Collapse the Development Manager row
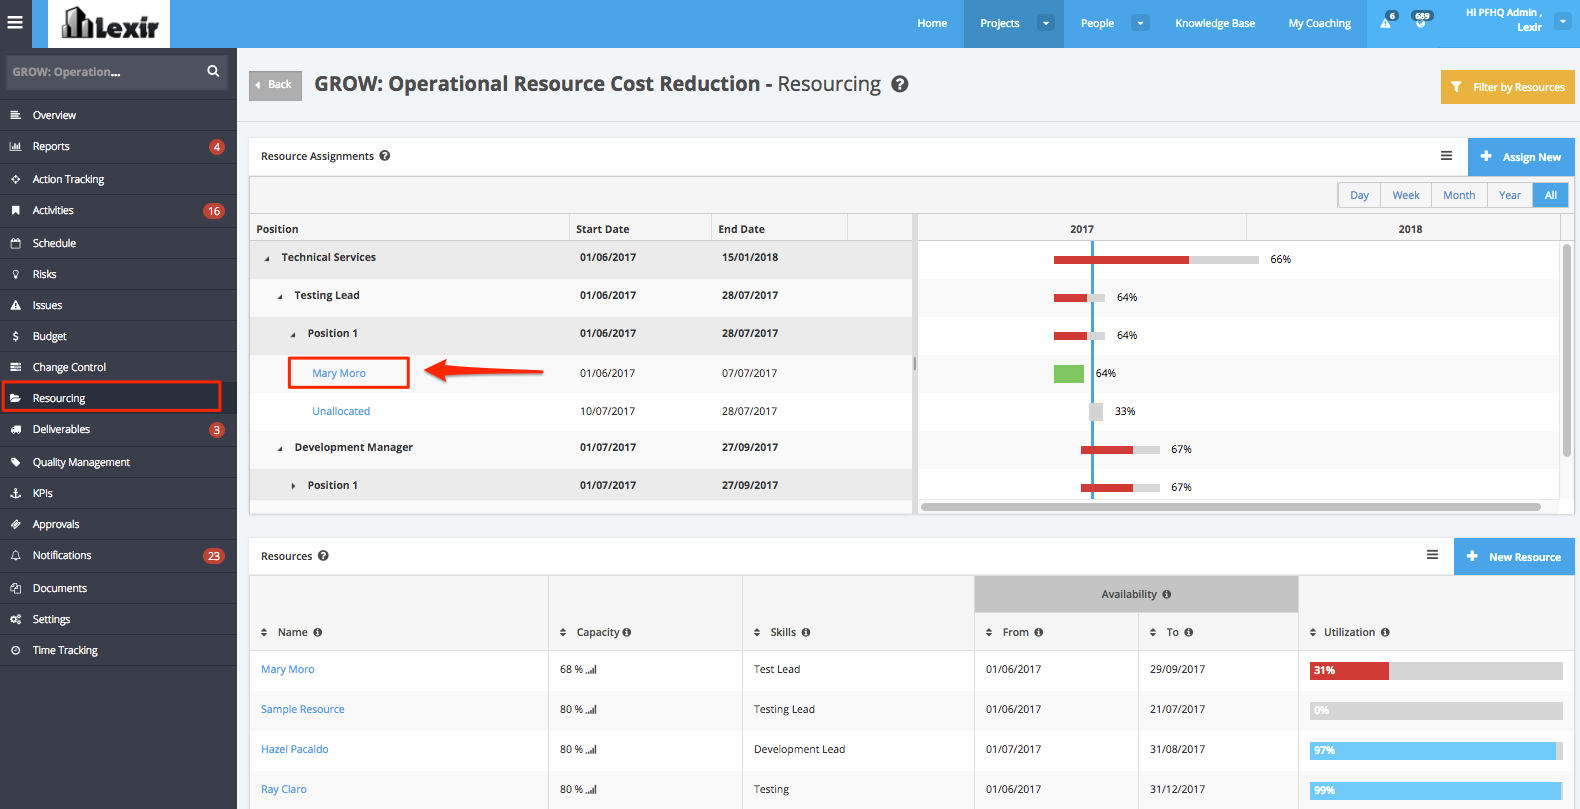This screenshot has width=1580, height=809. coord(280,448)
